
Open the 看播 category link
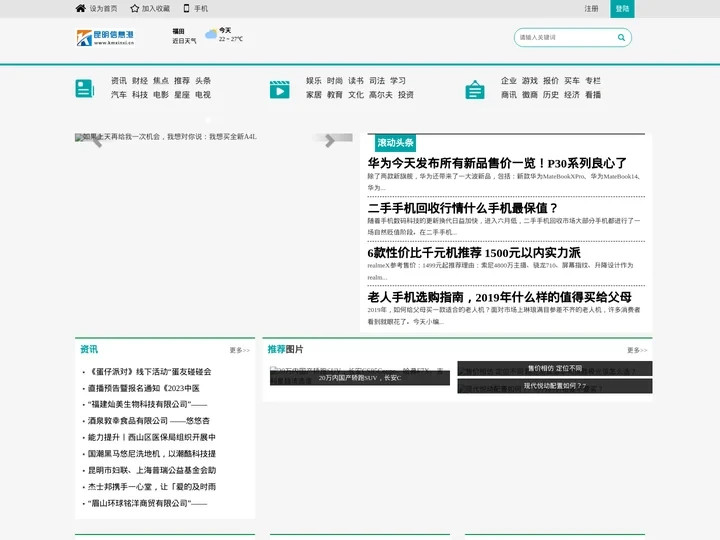(593, 95)
